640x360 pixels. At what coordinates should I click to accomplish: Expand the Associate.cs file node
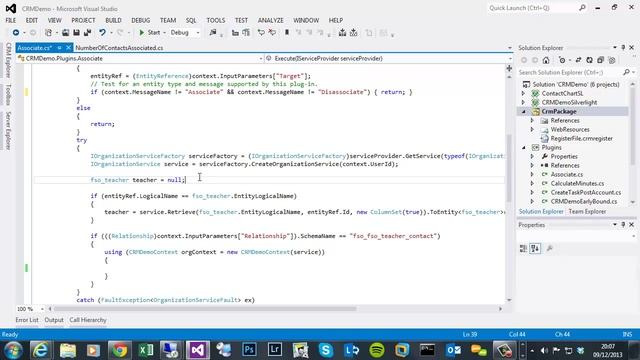pos(532,174)
